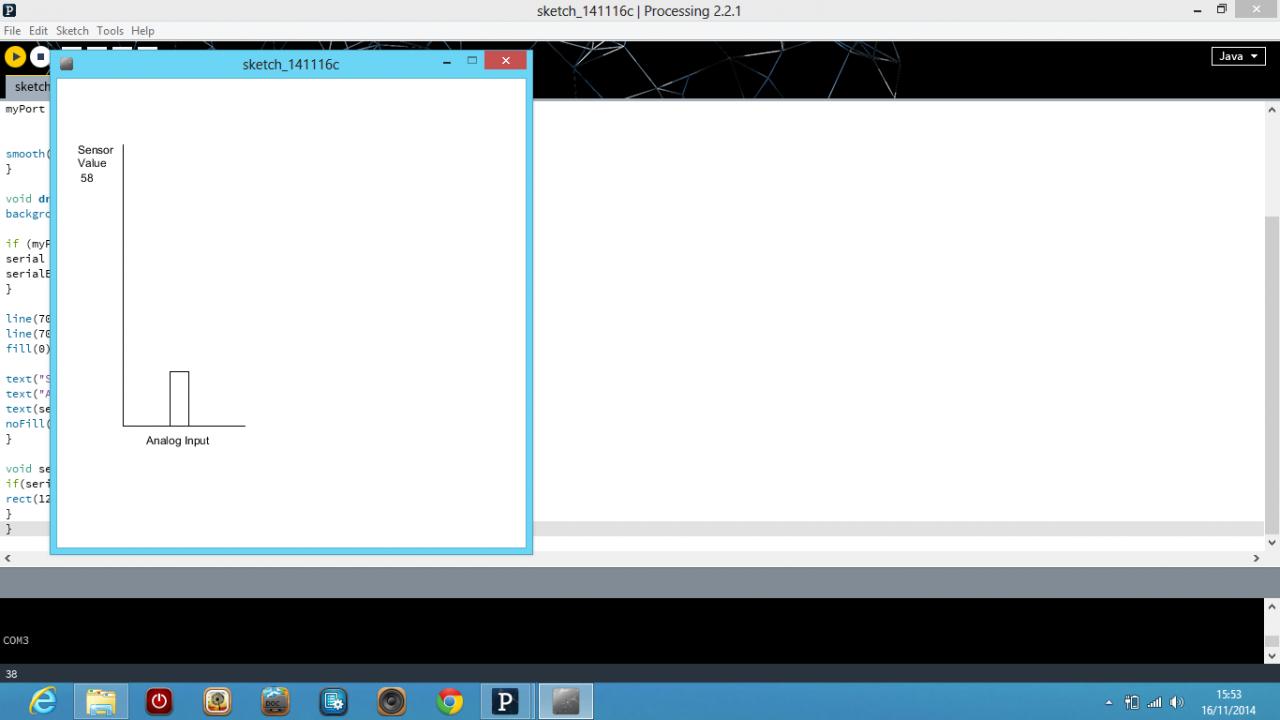Click the 'rect(12' code line
1280x720 pixels.
coord(26,499)
